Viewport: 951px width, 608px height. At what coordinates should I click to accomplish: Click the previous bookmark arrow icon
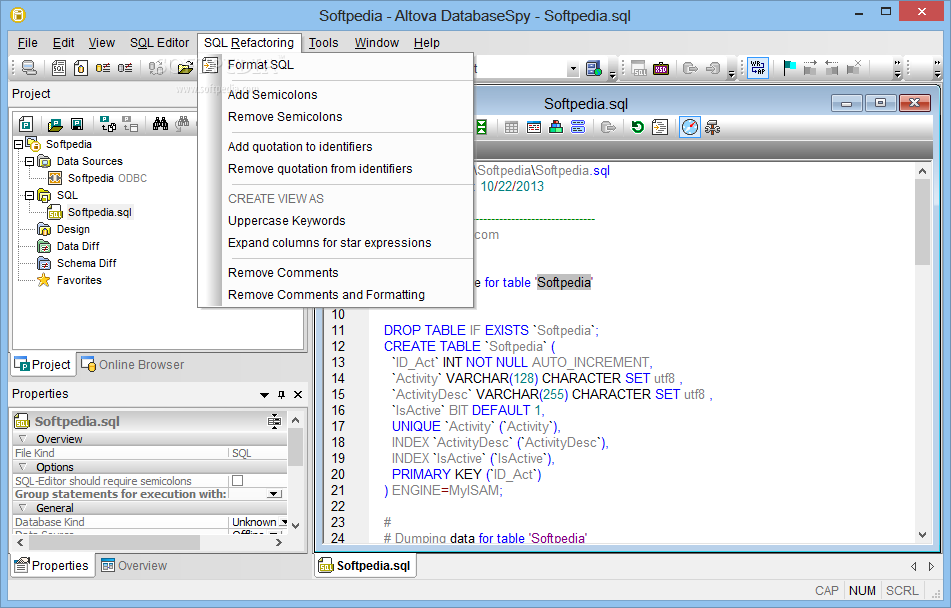832,68
